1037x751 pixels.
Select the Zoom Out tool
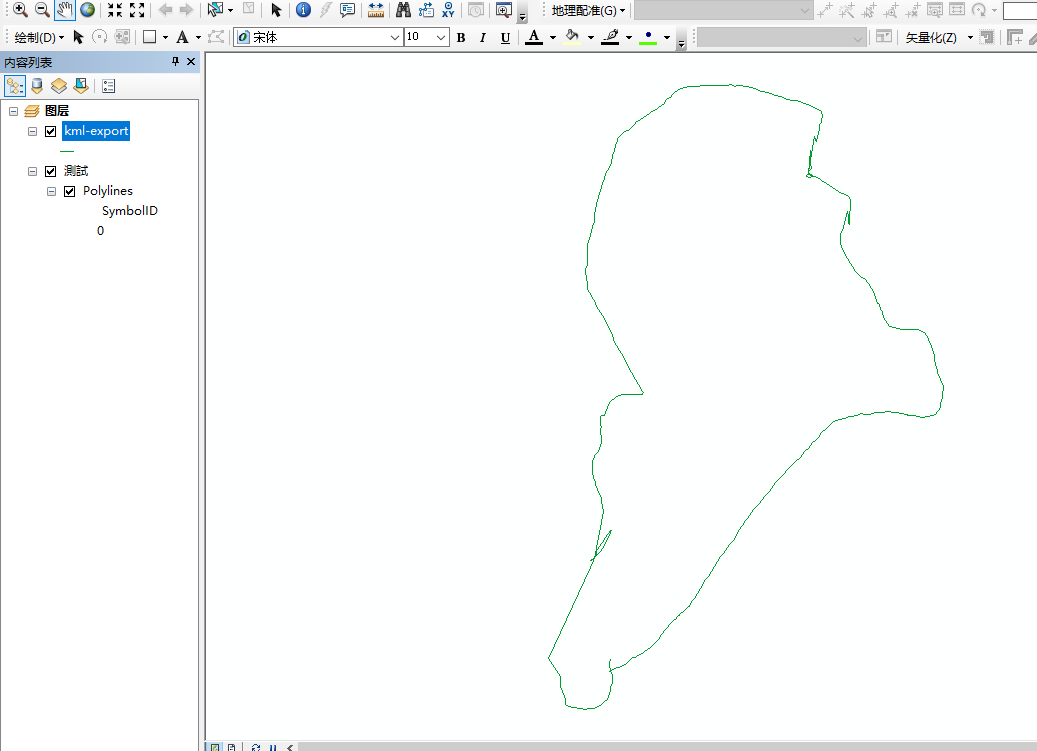42,10
